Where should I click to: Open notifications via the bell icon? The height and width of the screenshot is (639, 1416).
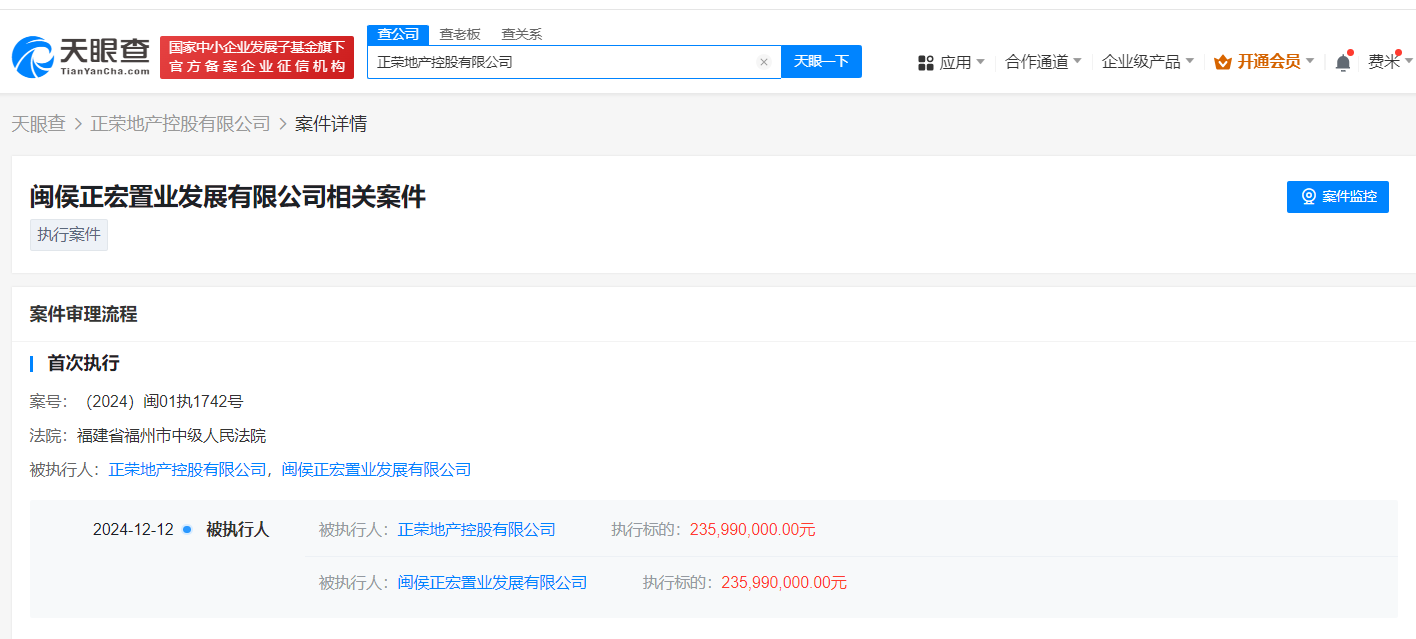tap(1341, 61)
